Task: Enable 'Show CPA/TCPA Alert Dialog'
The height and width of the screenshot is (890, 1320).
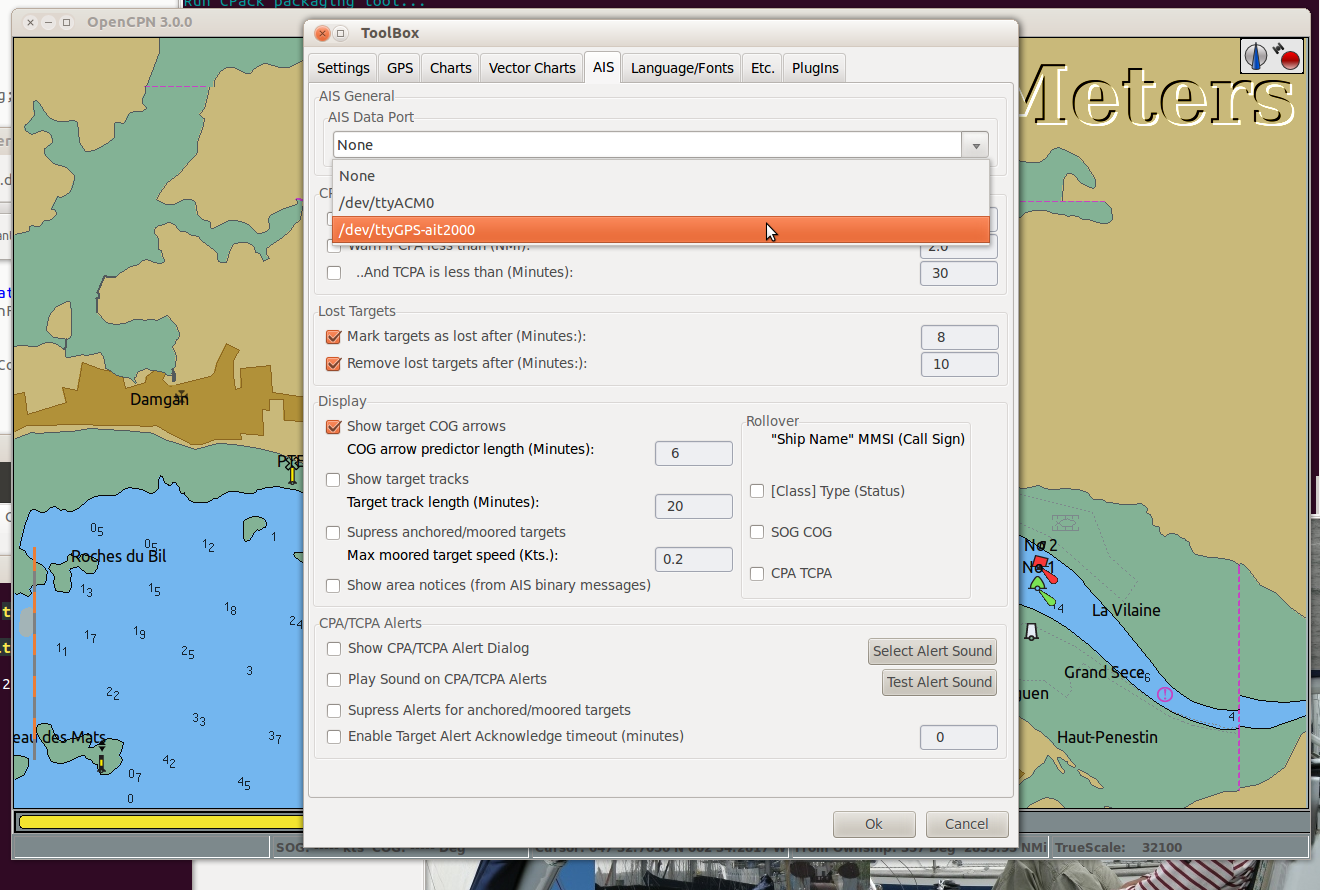Action: [x=334, y=649]
